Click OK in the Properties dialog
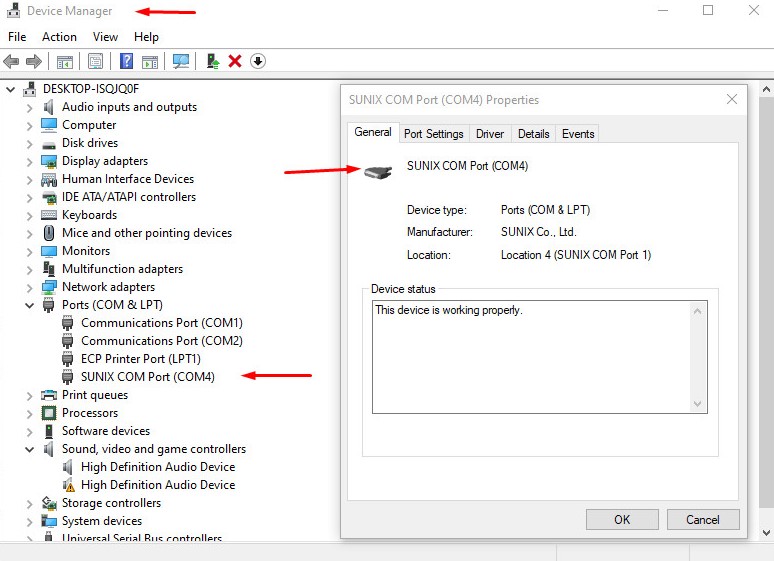Viewport: 774px width, 561px height. pyautogui.click(x=622, y=520)
